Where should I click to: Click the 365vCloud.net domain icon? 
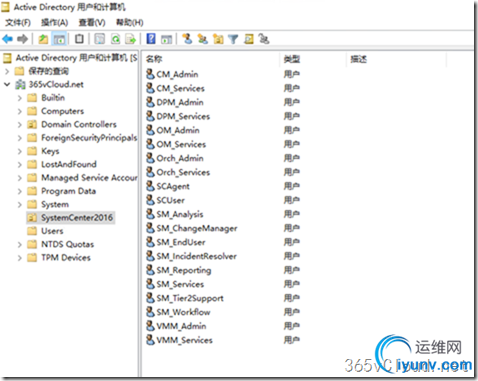click(20, 85)
